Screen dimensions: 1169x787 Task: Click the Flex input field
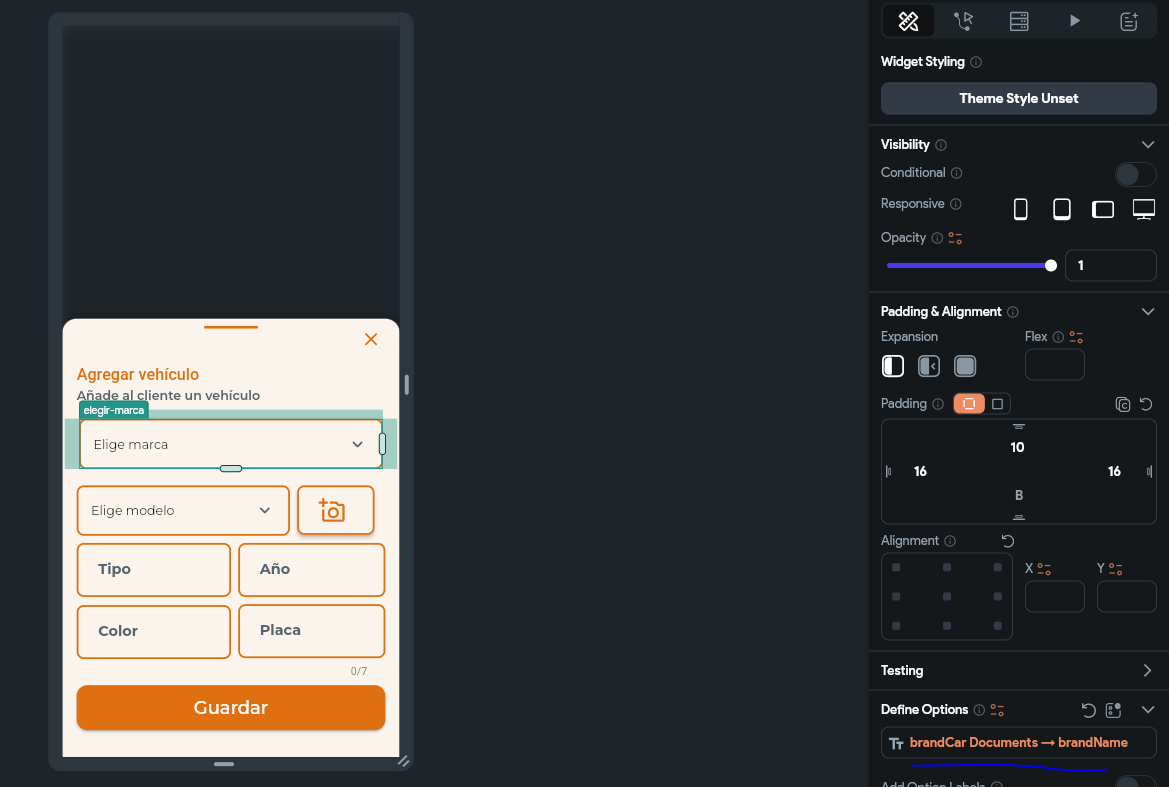click(1054, 365)
